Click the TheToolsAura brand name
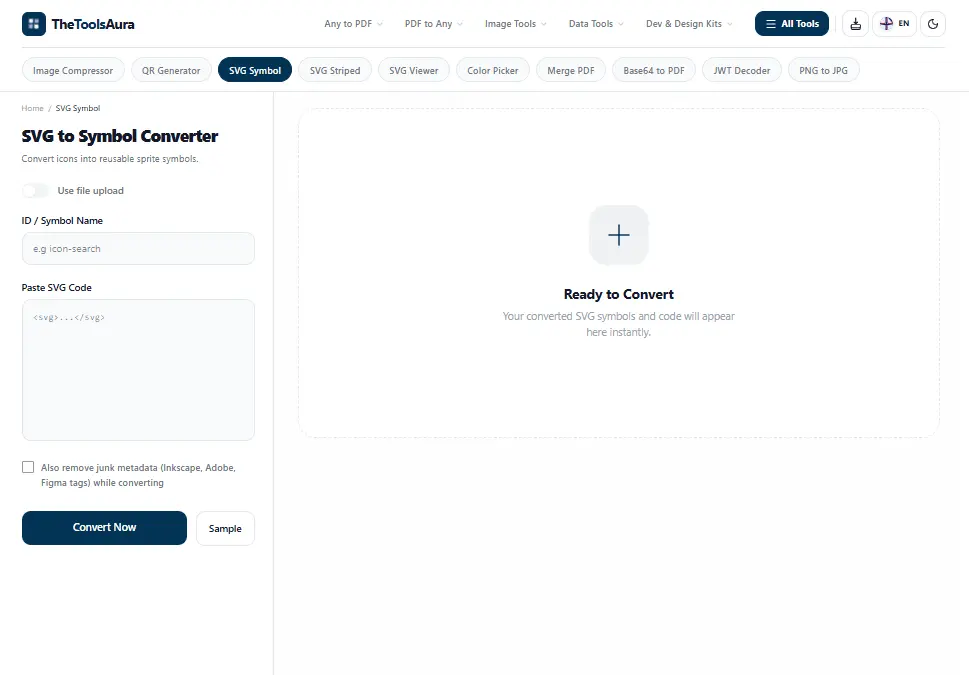Viewport: 969px width, 675px height. click(93, 24)
